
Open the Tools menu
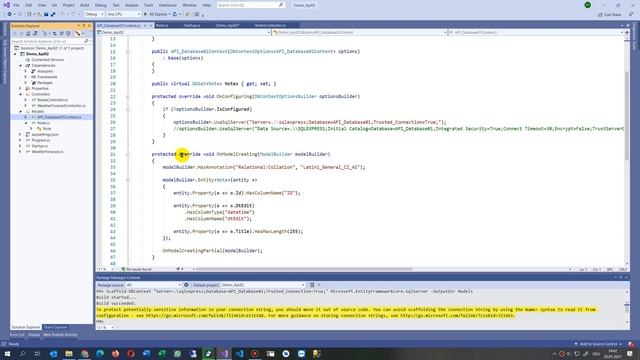coord(149,5)
